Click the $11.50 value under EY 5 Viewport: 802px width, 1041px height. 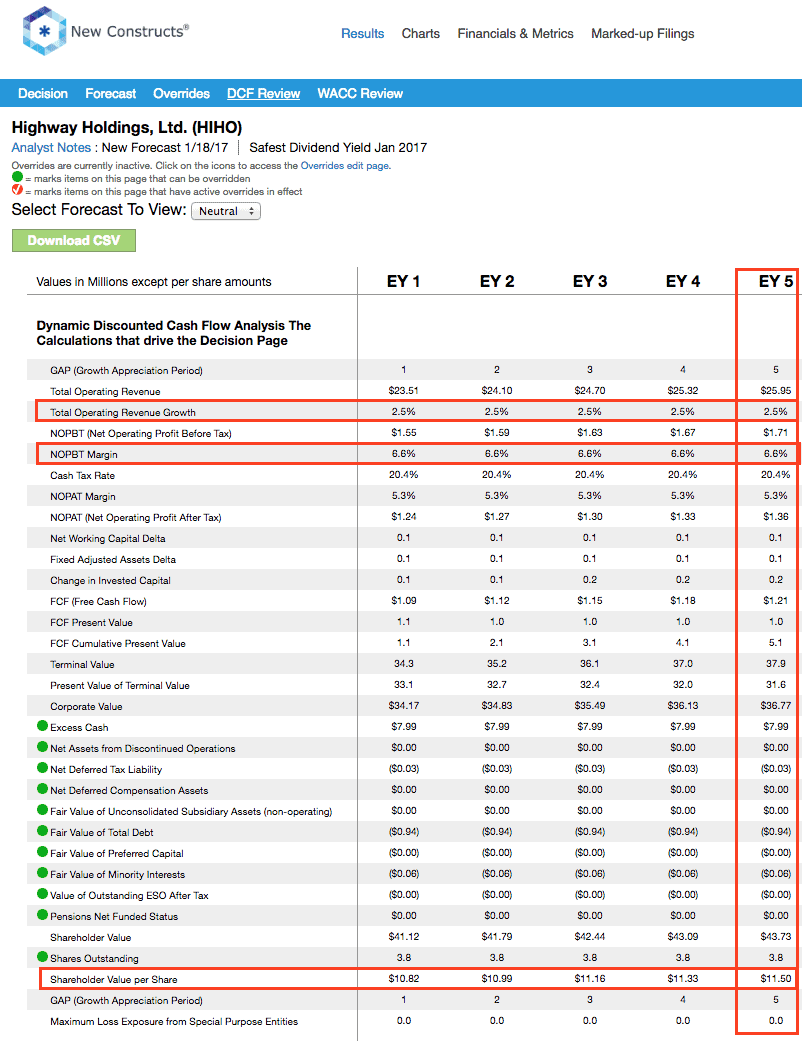(x=775, y=979)
